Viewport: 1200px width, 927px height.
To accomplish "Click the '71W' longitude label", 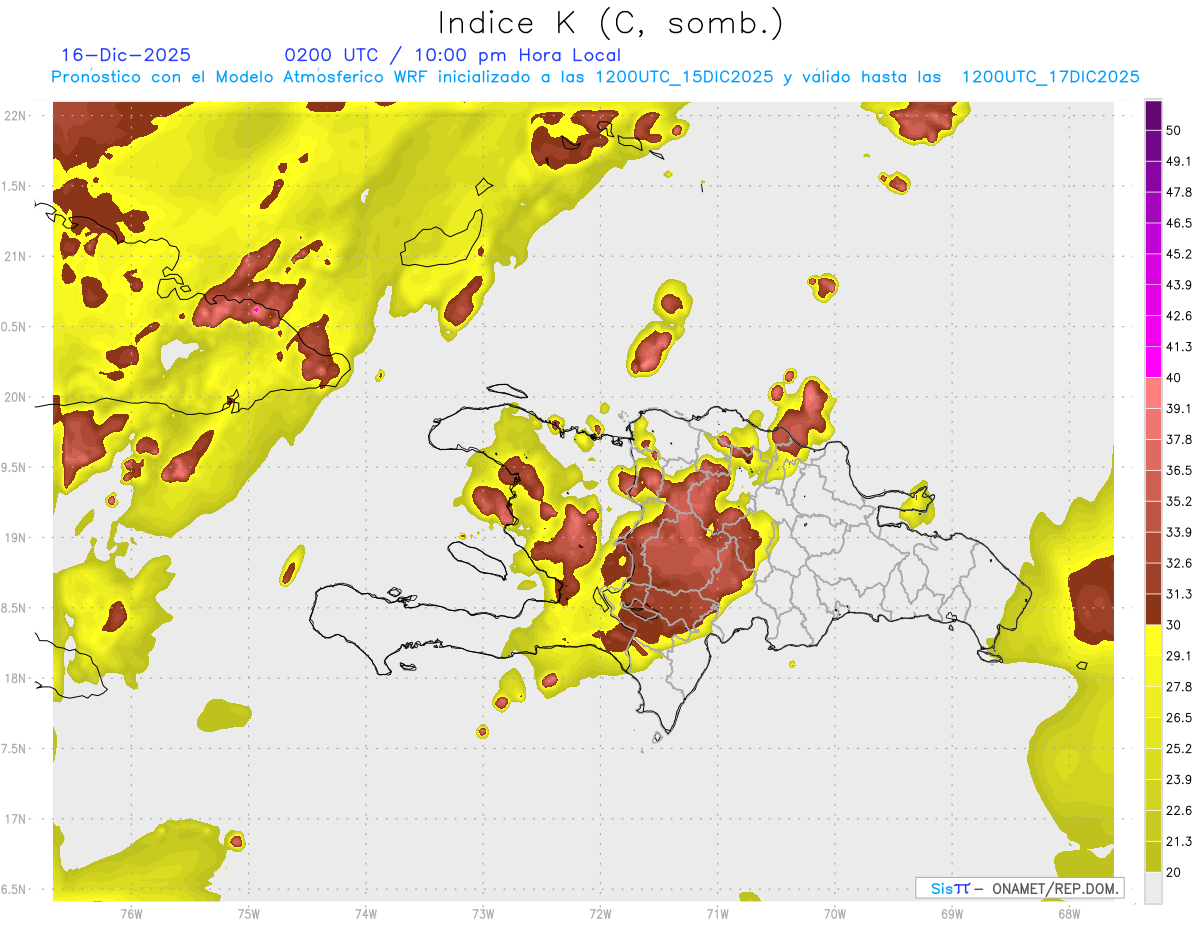I will [717, 914].
